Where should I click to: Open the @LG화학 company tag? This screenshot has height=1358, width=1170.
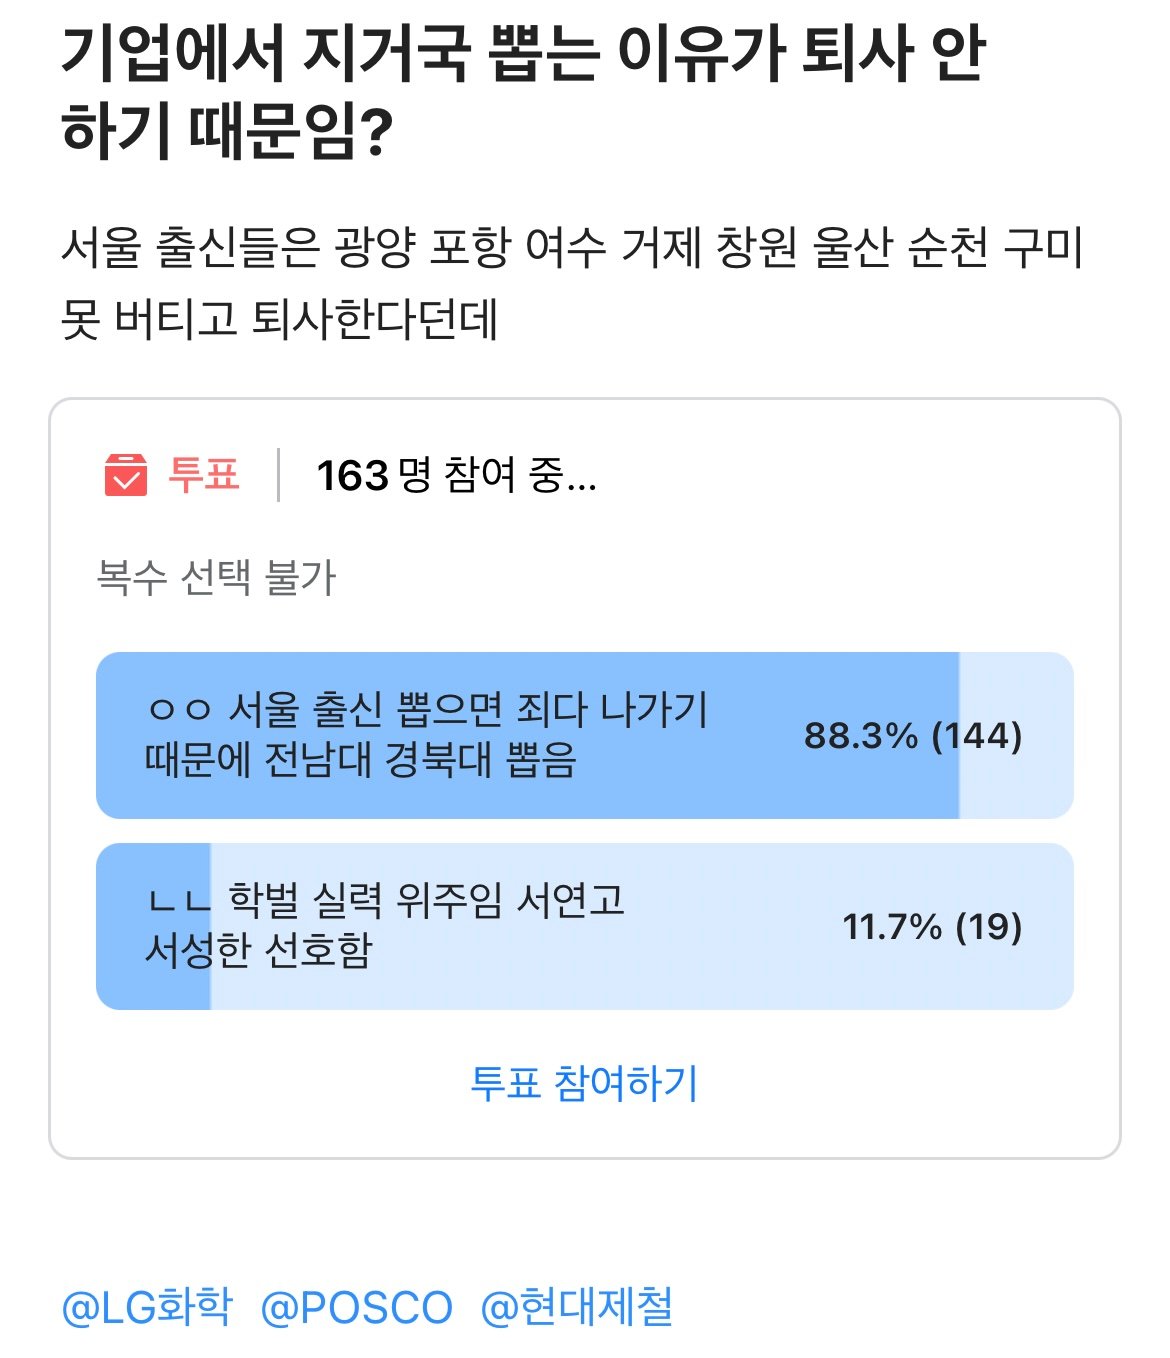(147, 1307)
